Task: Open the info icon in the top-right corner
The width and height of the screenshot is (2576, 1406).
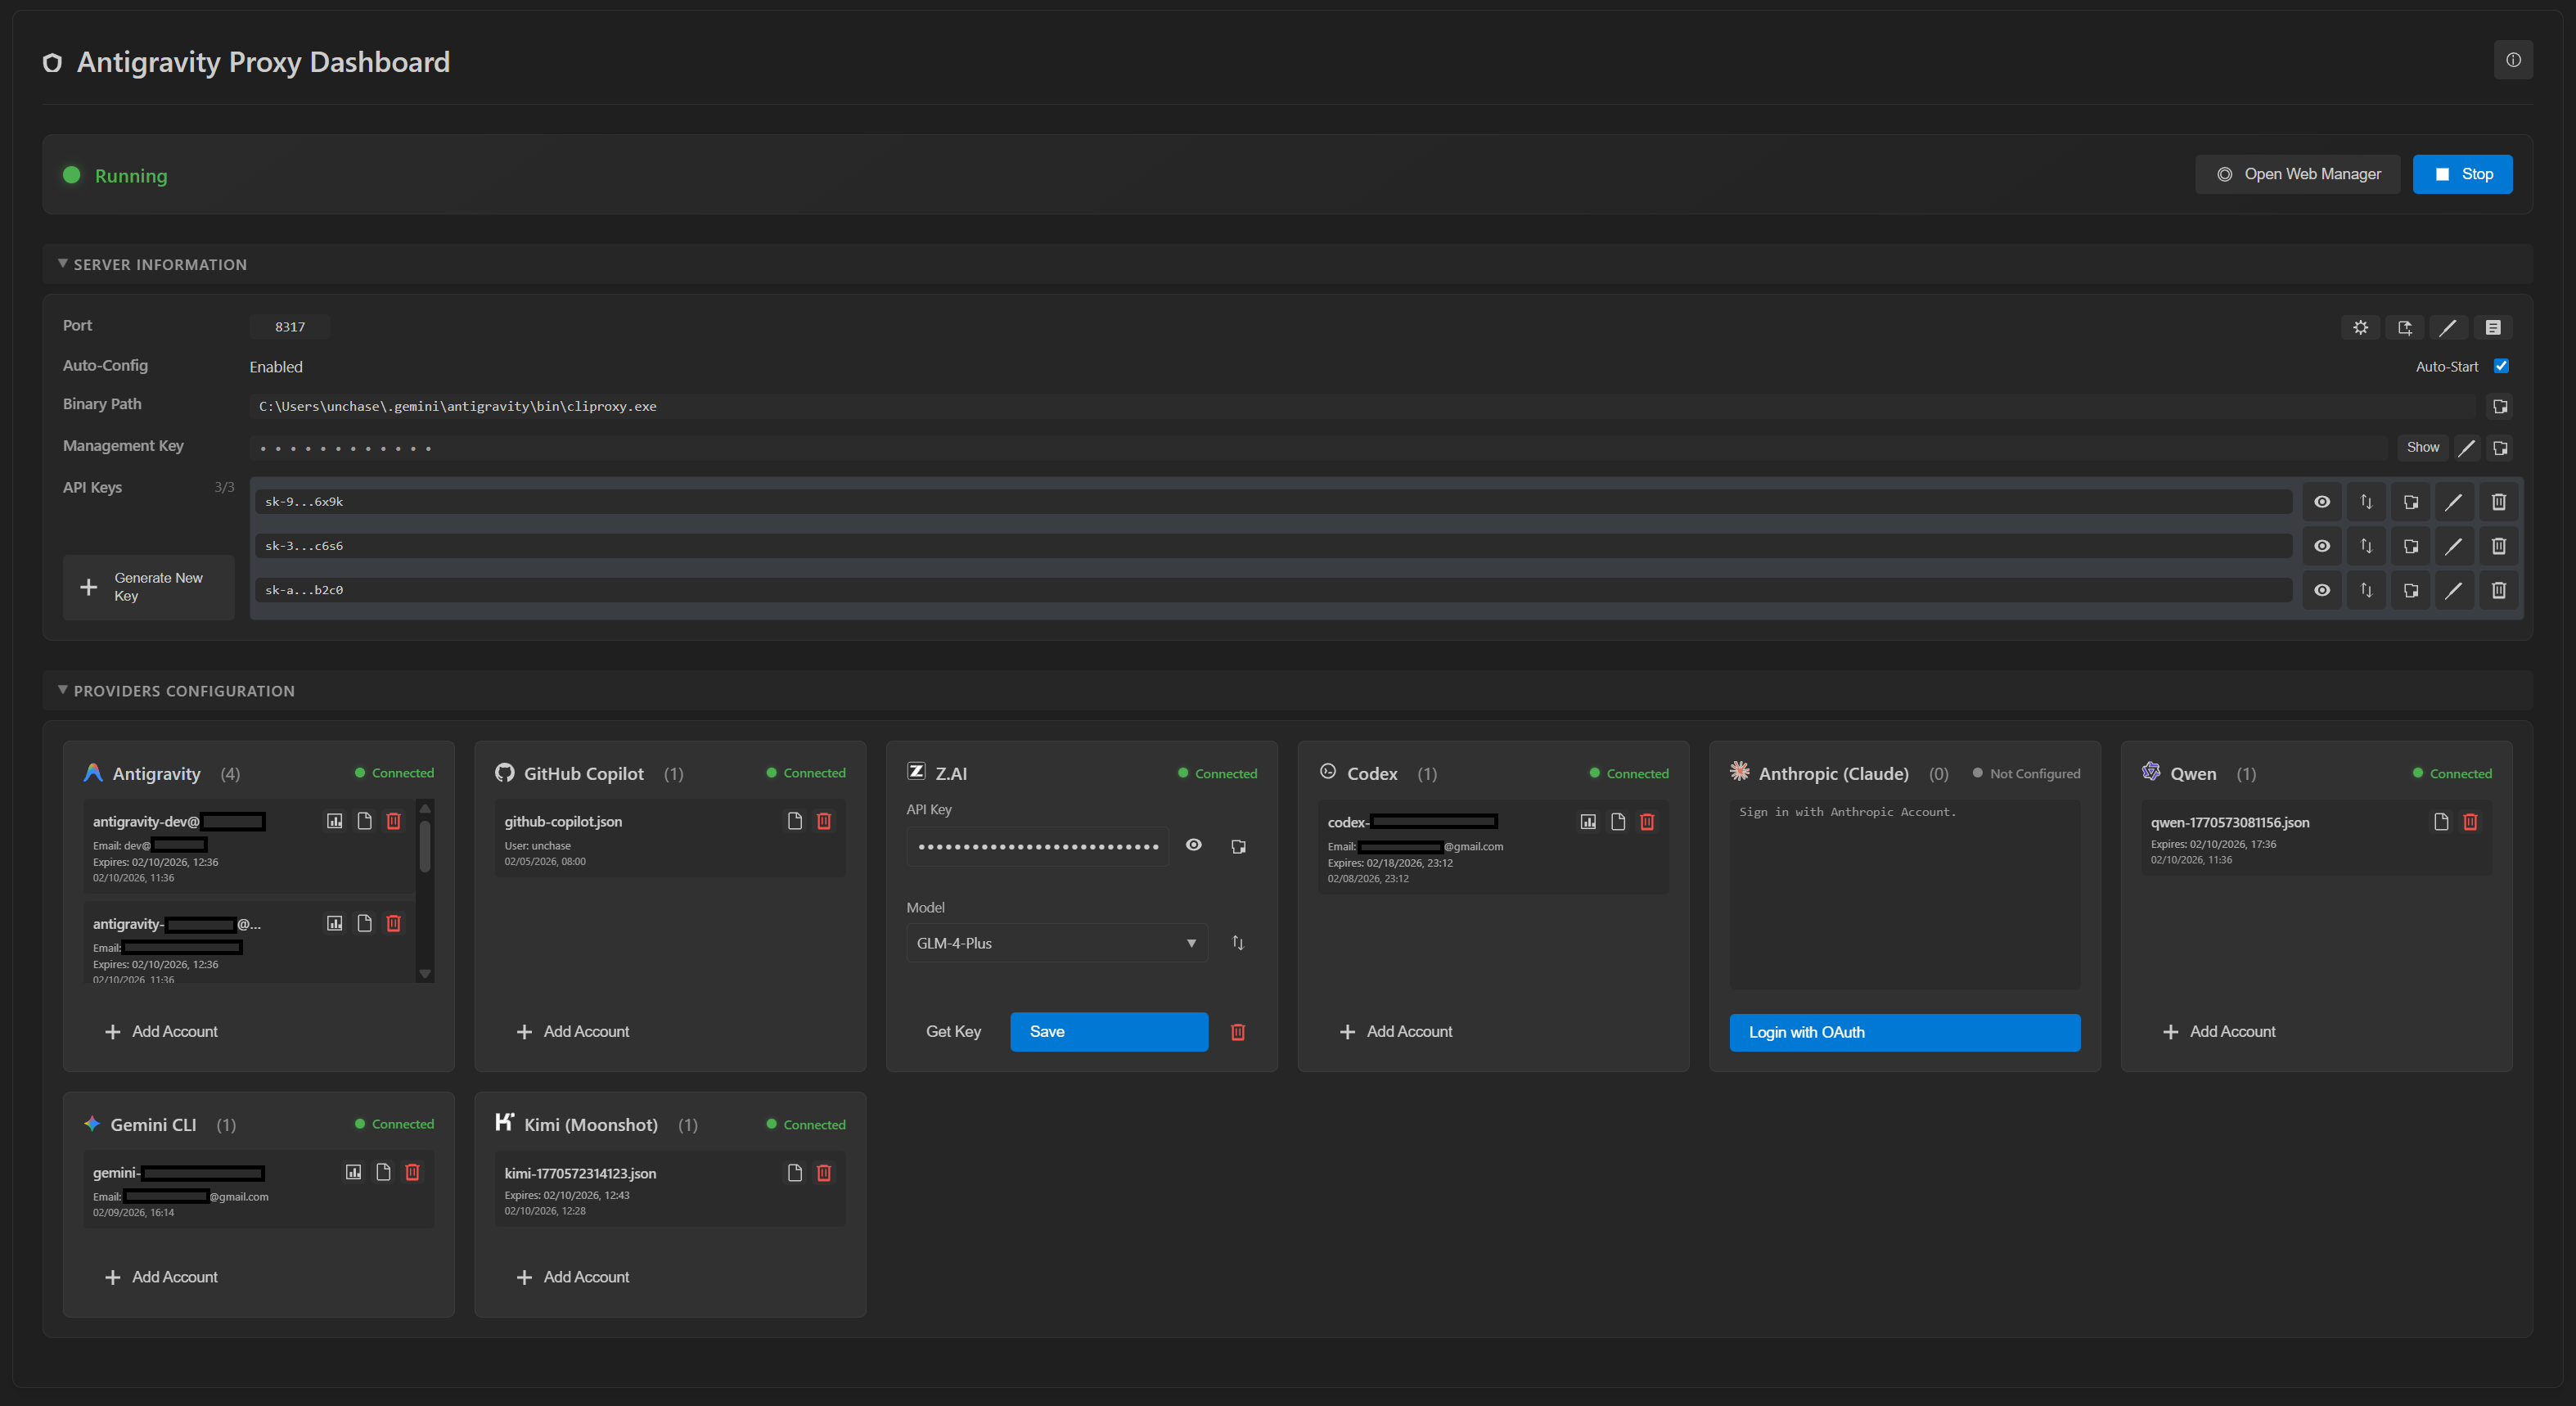Action: click(x=2513, y=60)
